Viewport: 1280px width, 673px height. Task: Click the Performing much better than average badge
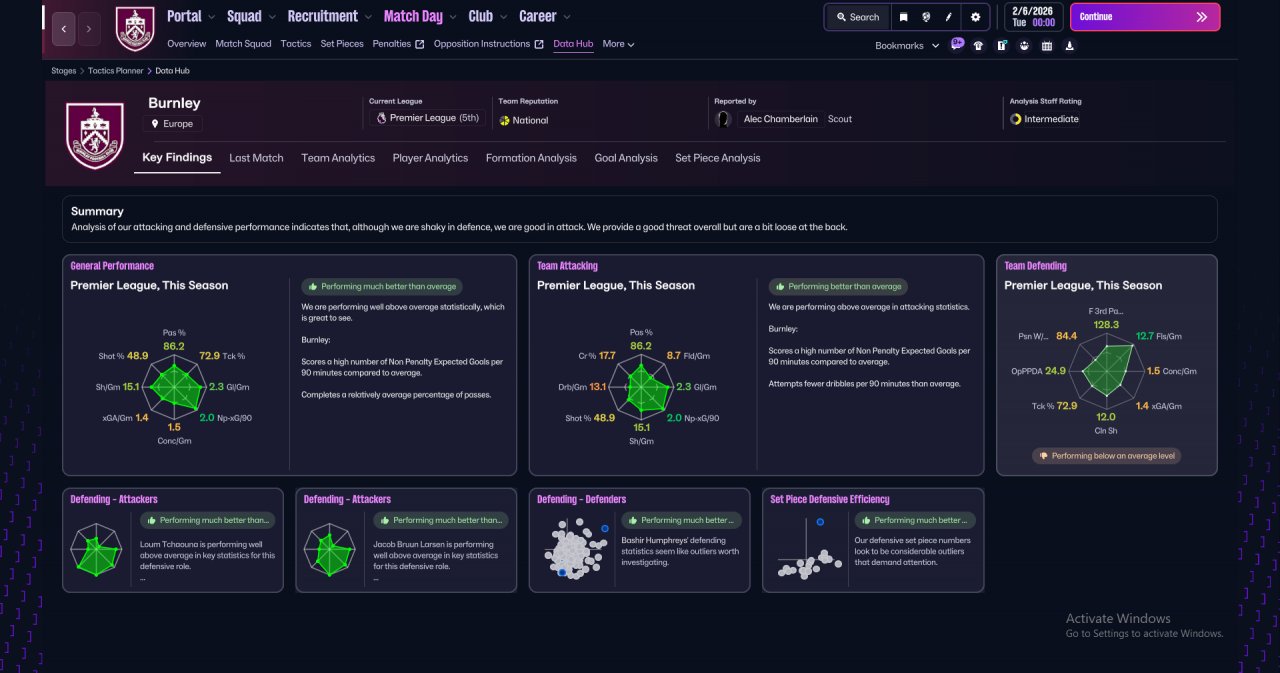(383, 286)
